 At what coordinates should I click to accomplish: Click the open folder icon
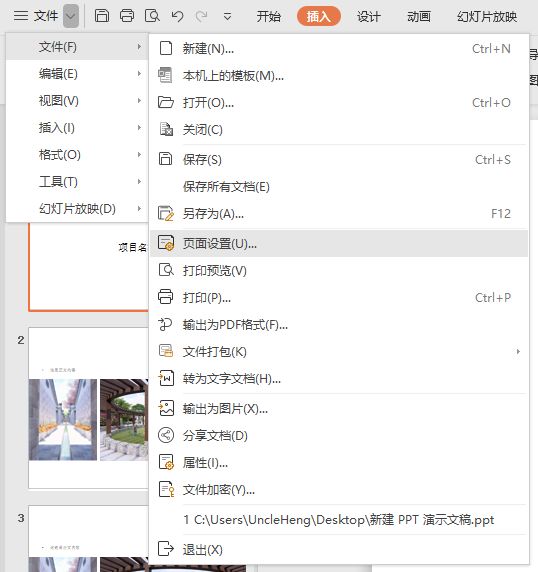click(166, 102)
